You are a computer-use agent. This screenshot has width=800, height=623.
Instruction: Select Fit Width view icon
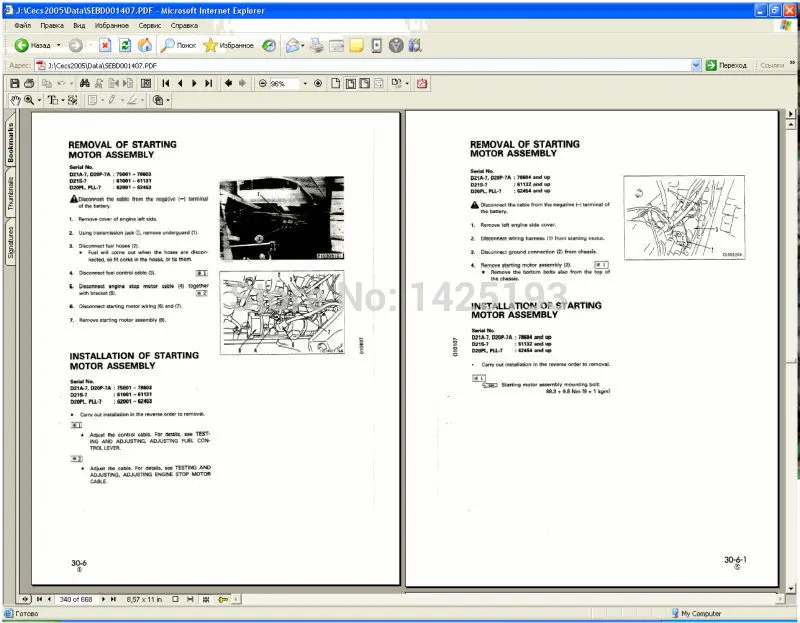coord(364,83)
